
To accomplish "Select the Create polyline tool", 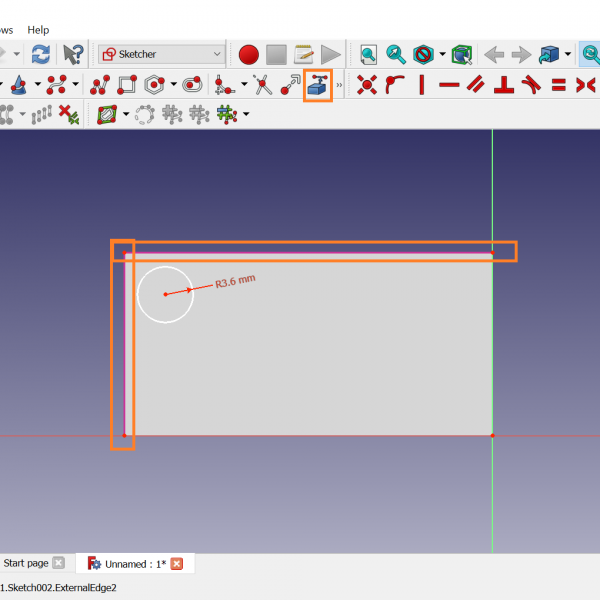I will coord(100,85).
